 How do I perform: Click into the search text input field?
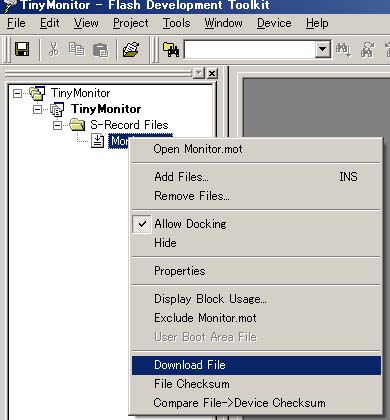(x=250, y=50)
